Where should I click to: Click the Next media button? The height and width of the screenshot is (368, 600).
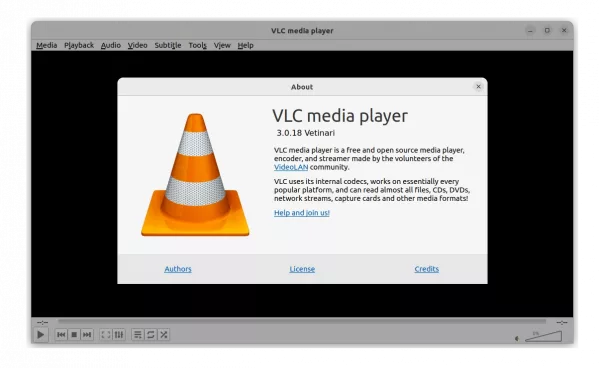pyautogui.click(x=87, y=335)
